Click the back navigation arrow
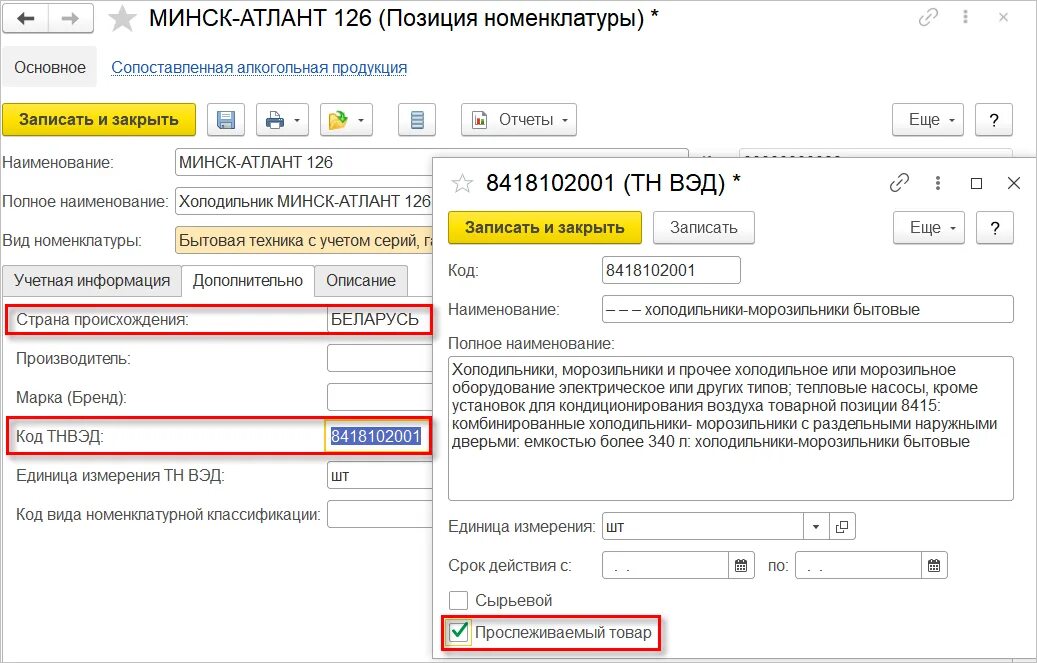Image resolution: width=1037 pixels, height=663 pixels. [26, 19]
